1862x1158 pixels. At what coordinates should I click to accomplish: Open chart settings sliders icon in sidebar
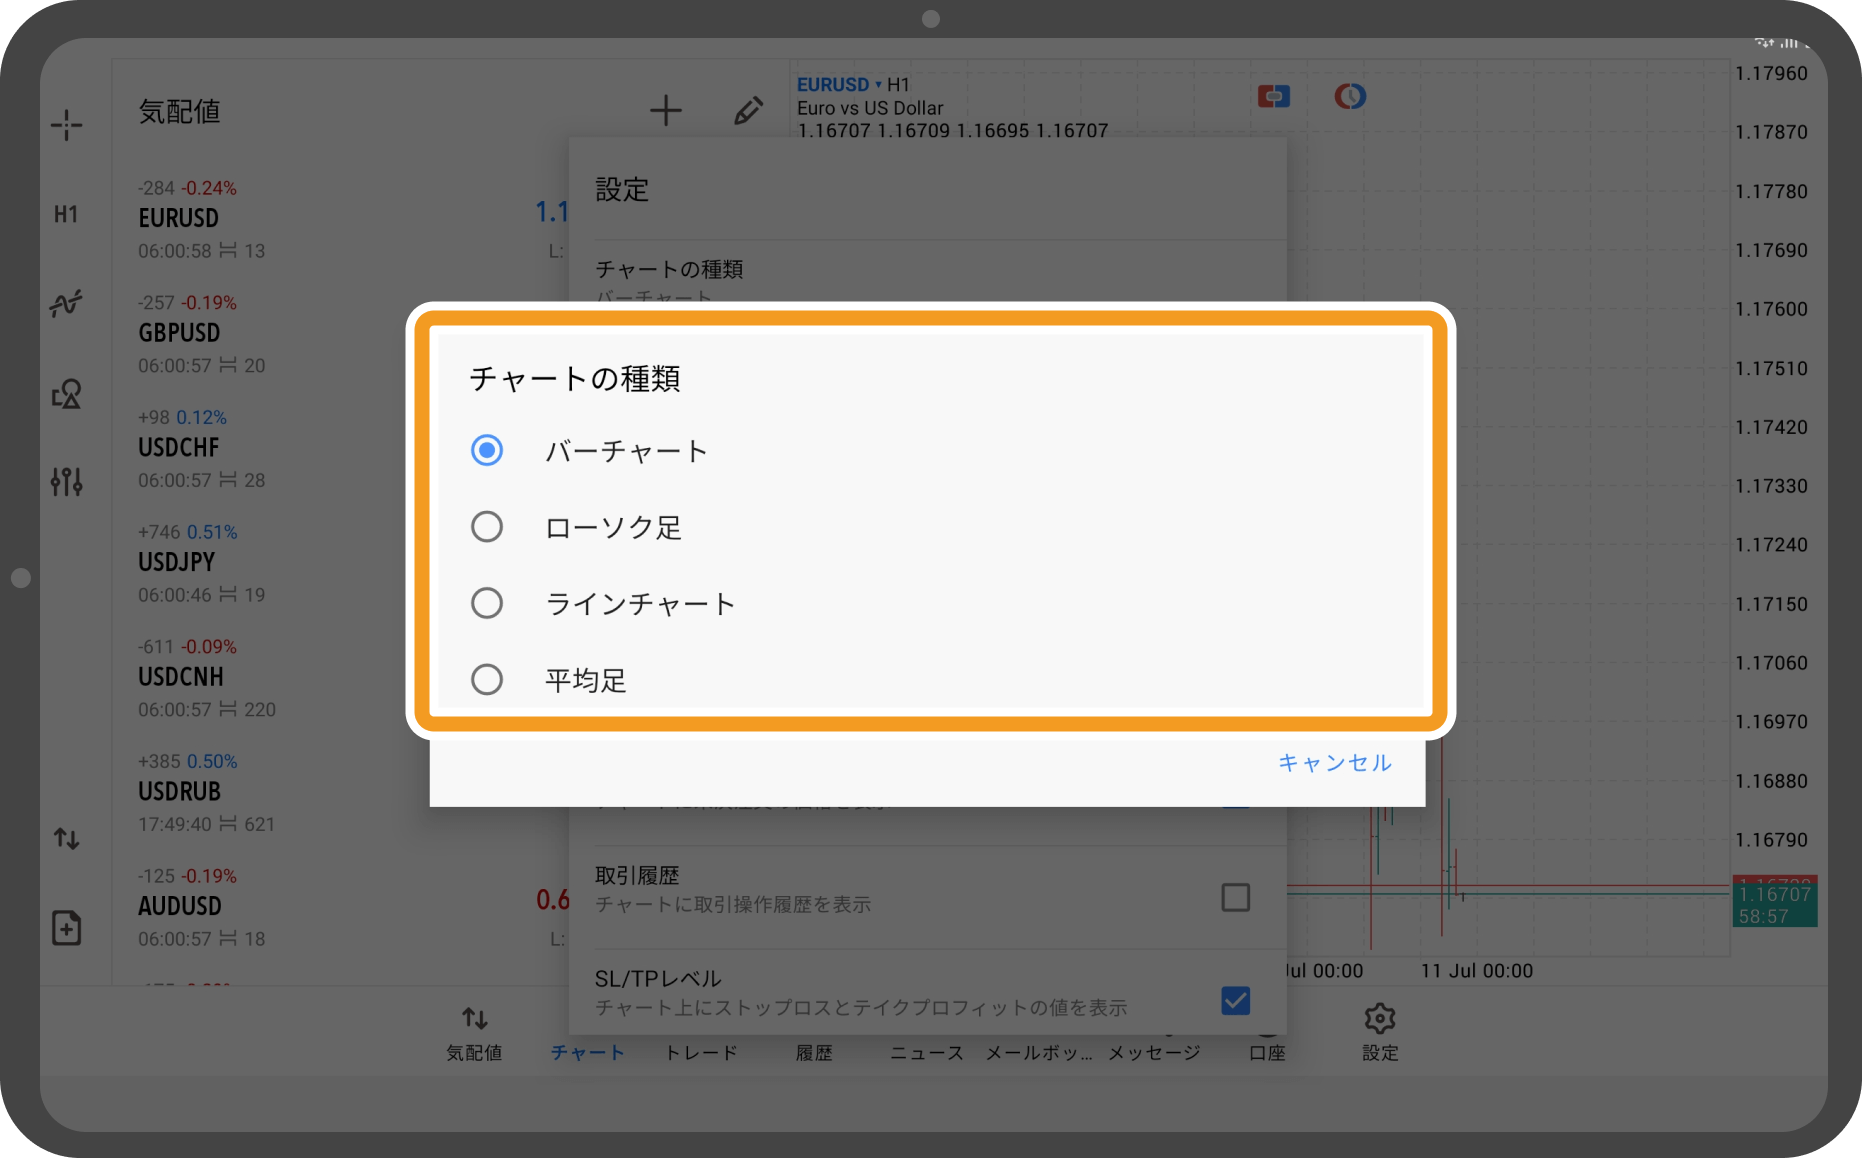(67, 482)
